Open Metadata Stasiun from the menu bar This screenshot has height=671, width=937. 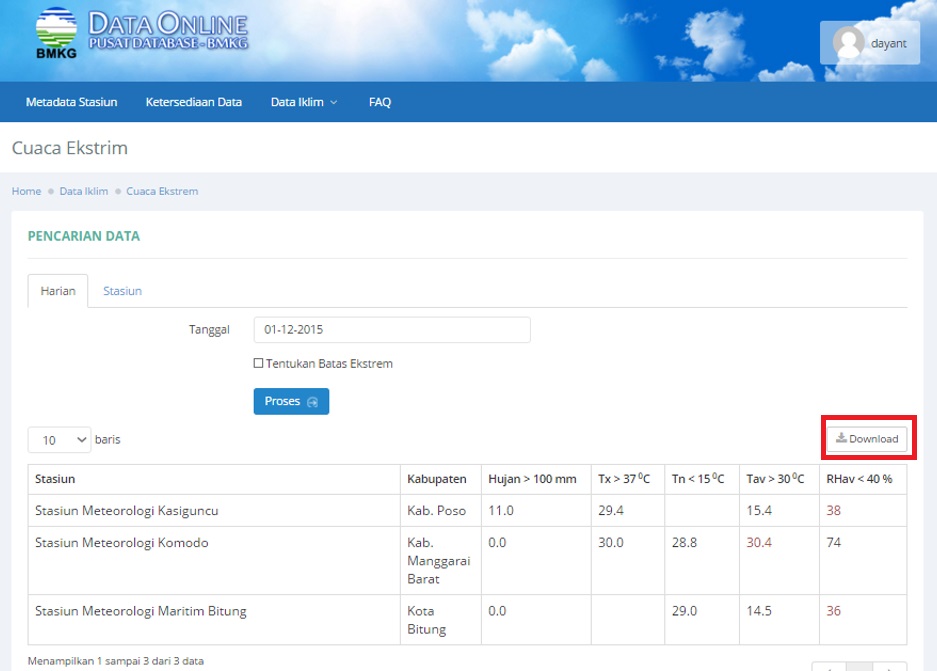tap(71, 102)
